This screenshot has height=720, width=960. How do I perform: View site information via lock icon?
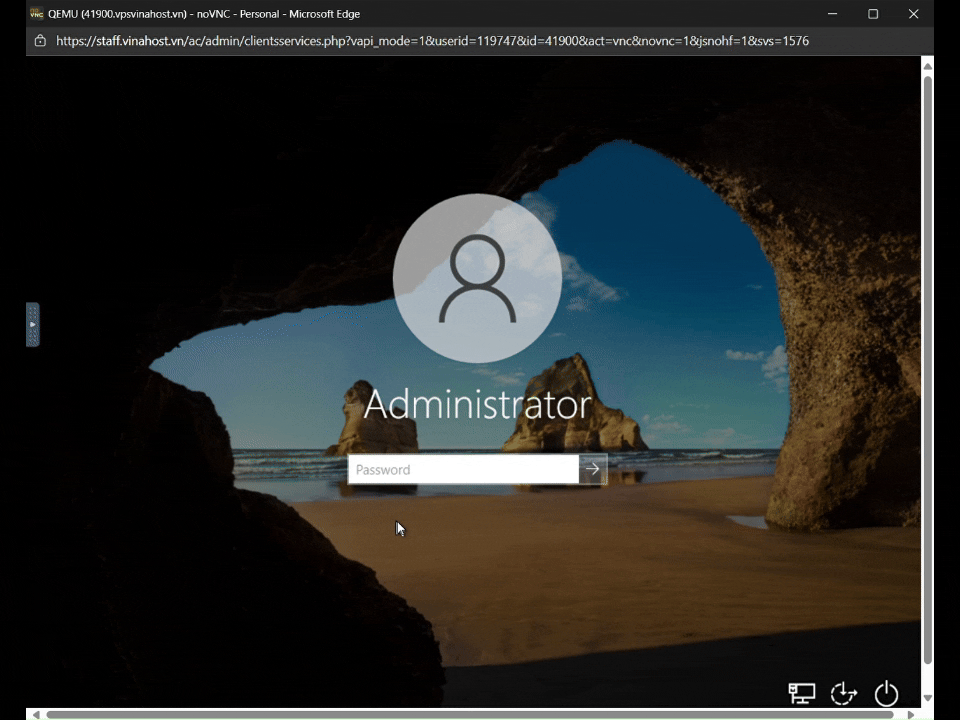point(40,41)
